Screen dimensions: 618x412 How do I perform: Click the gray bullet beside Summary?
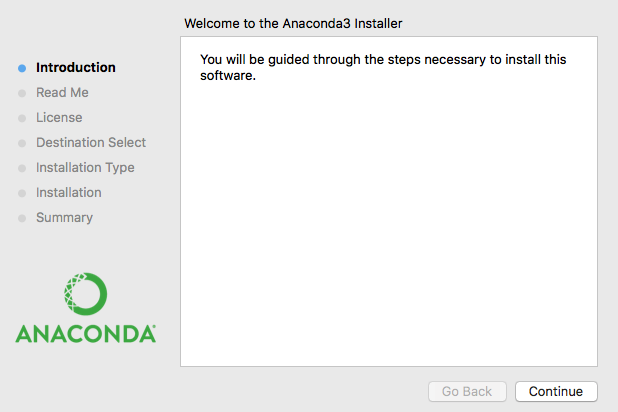[x=22, y=218]
